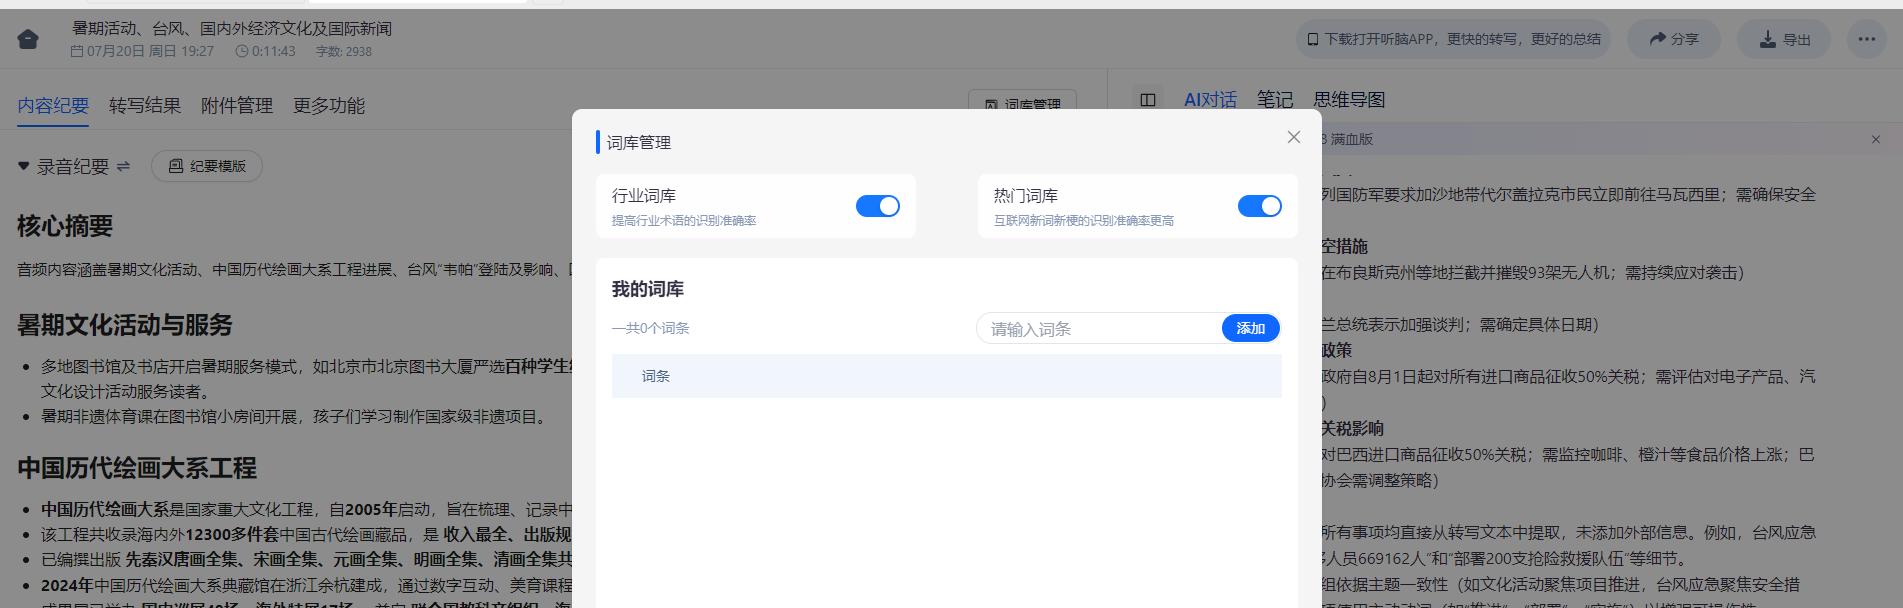Turn off the 热门词库 switch
The width and height of the screenshot is (1903, 608).
click(x=1259, y=206)
